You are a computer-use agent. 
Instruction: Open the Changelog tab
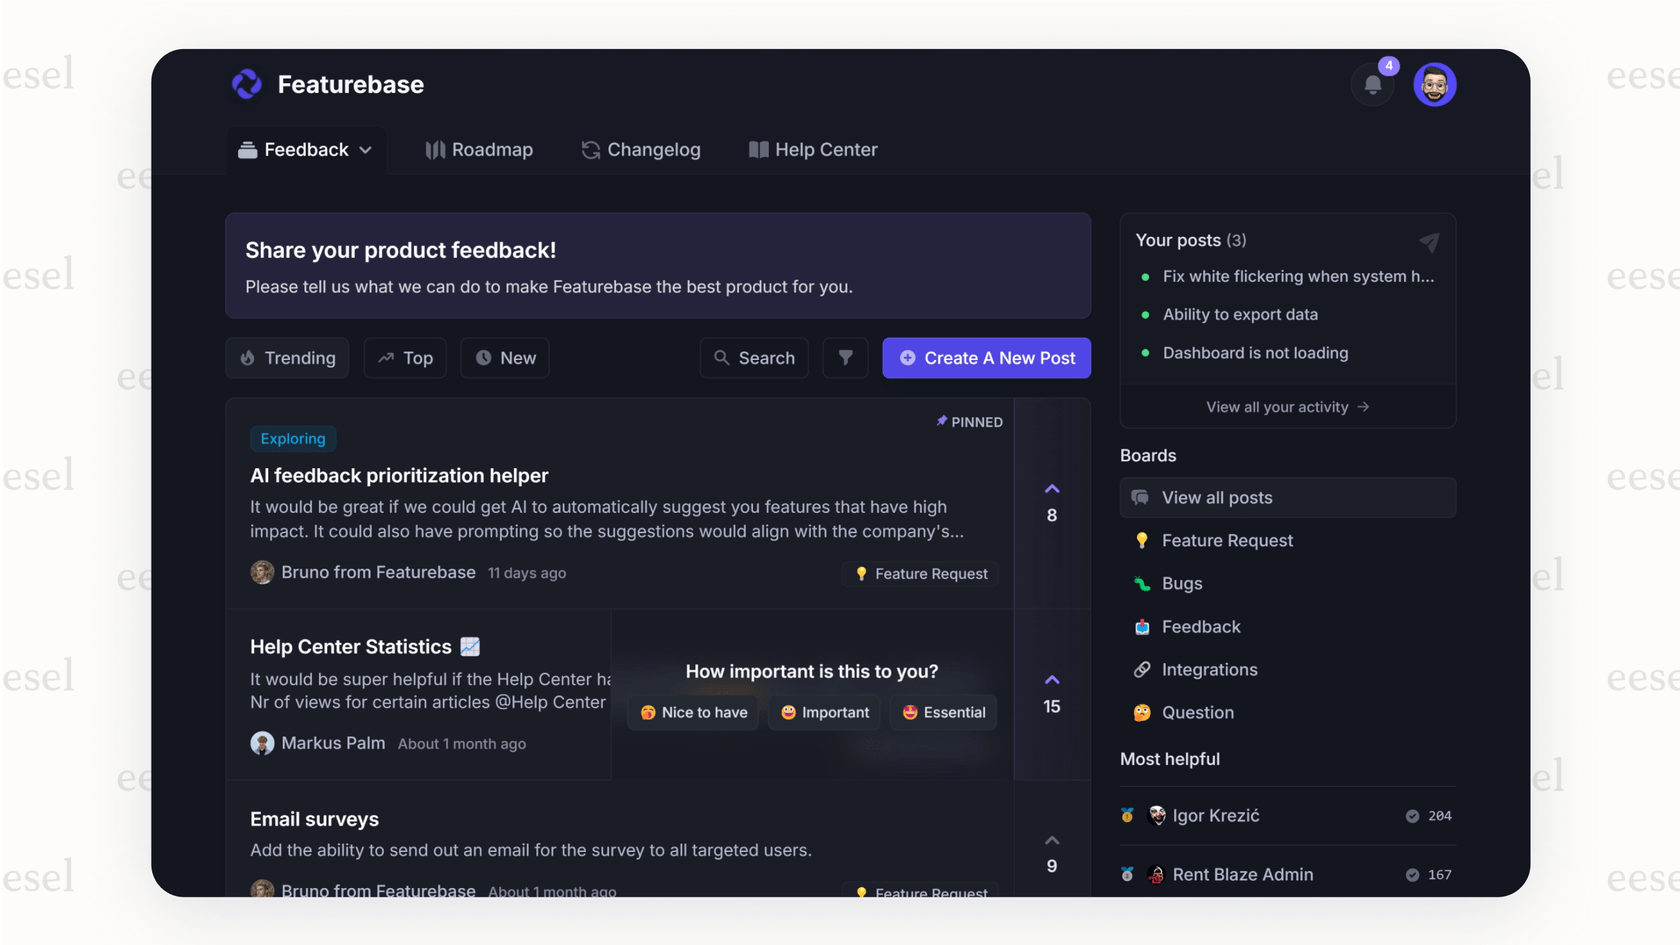coord(641,149)
